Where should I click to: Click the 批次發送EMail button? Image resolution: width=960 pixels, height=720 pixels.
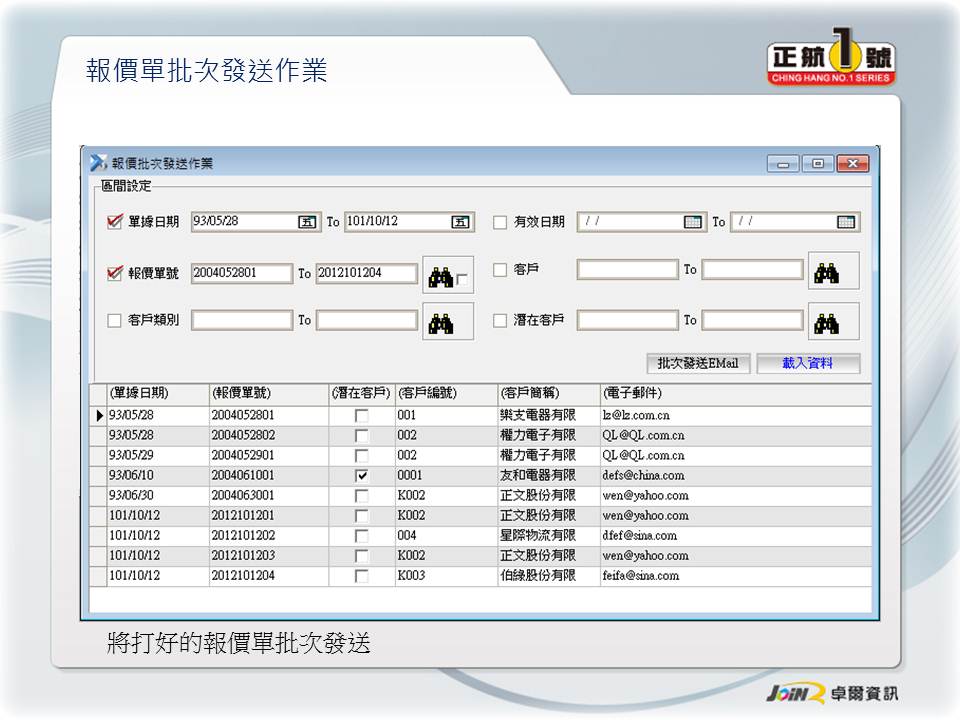(698, 363)
